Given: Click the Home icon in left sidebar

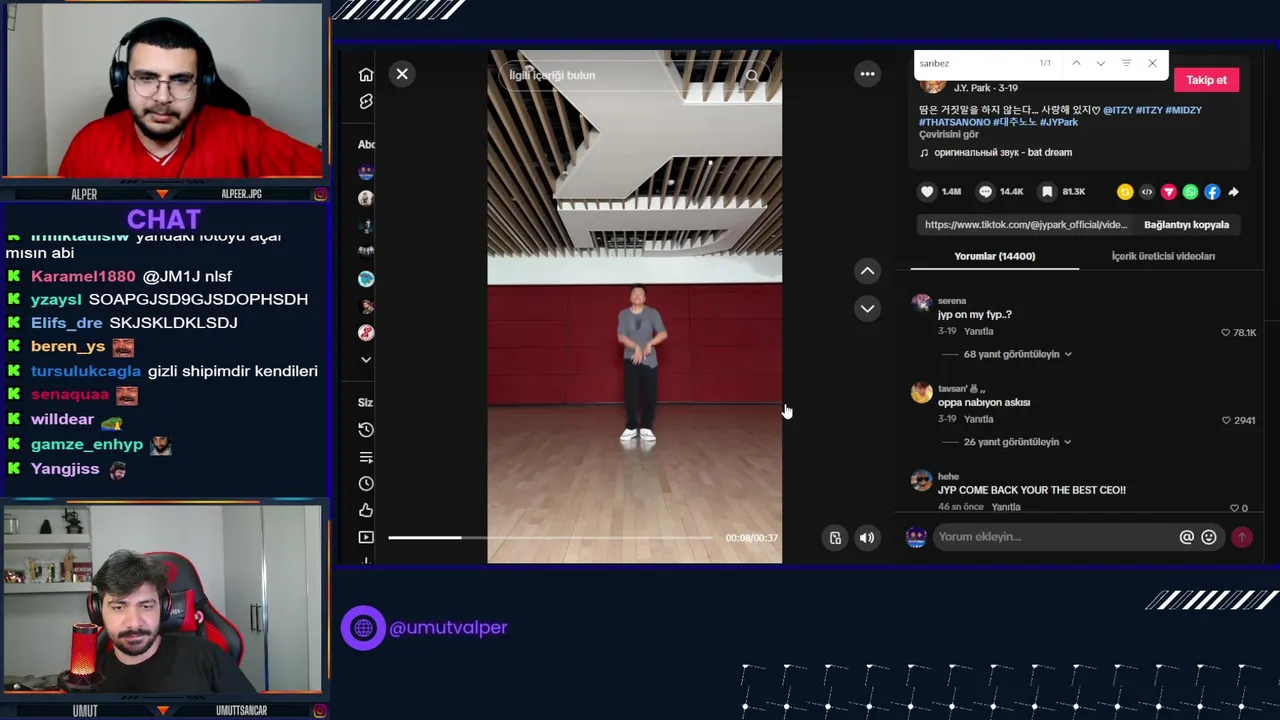Looking at the screenshot, I should [x=366, y=75].
